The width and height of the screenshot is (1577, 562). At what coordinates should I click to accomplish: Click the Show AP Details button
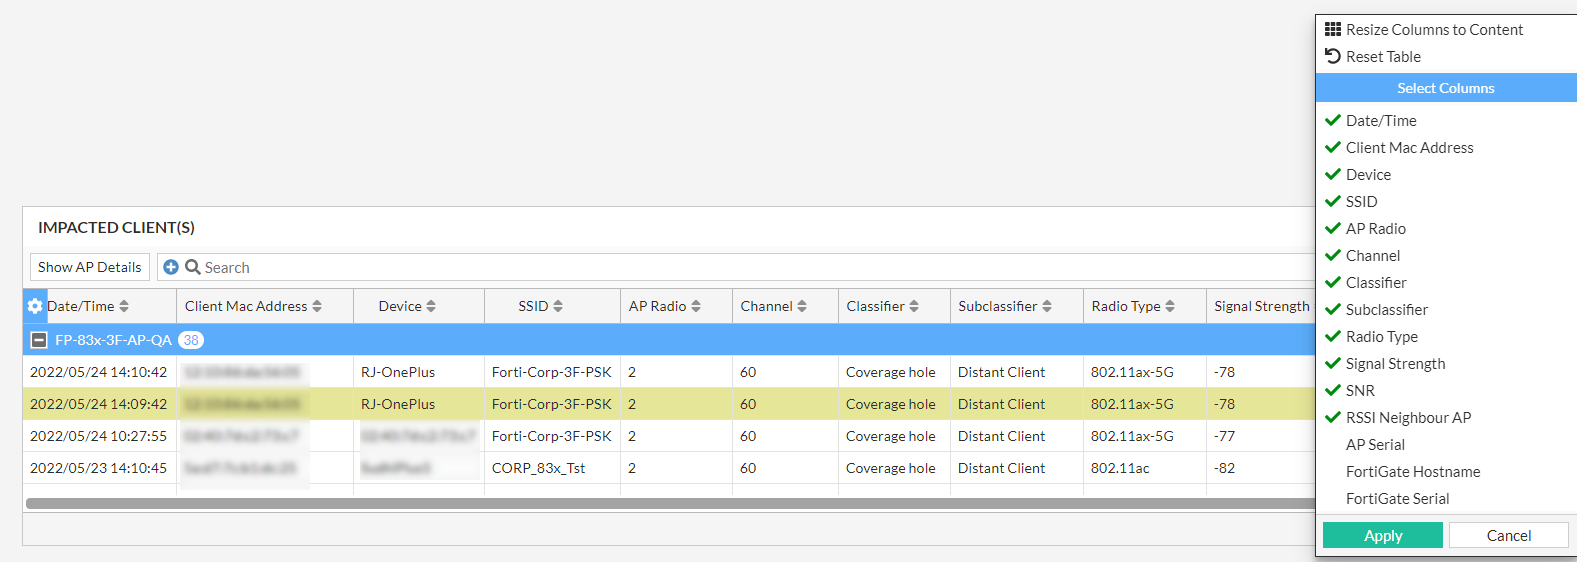pos(90,267)
